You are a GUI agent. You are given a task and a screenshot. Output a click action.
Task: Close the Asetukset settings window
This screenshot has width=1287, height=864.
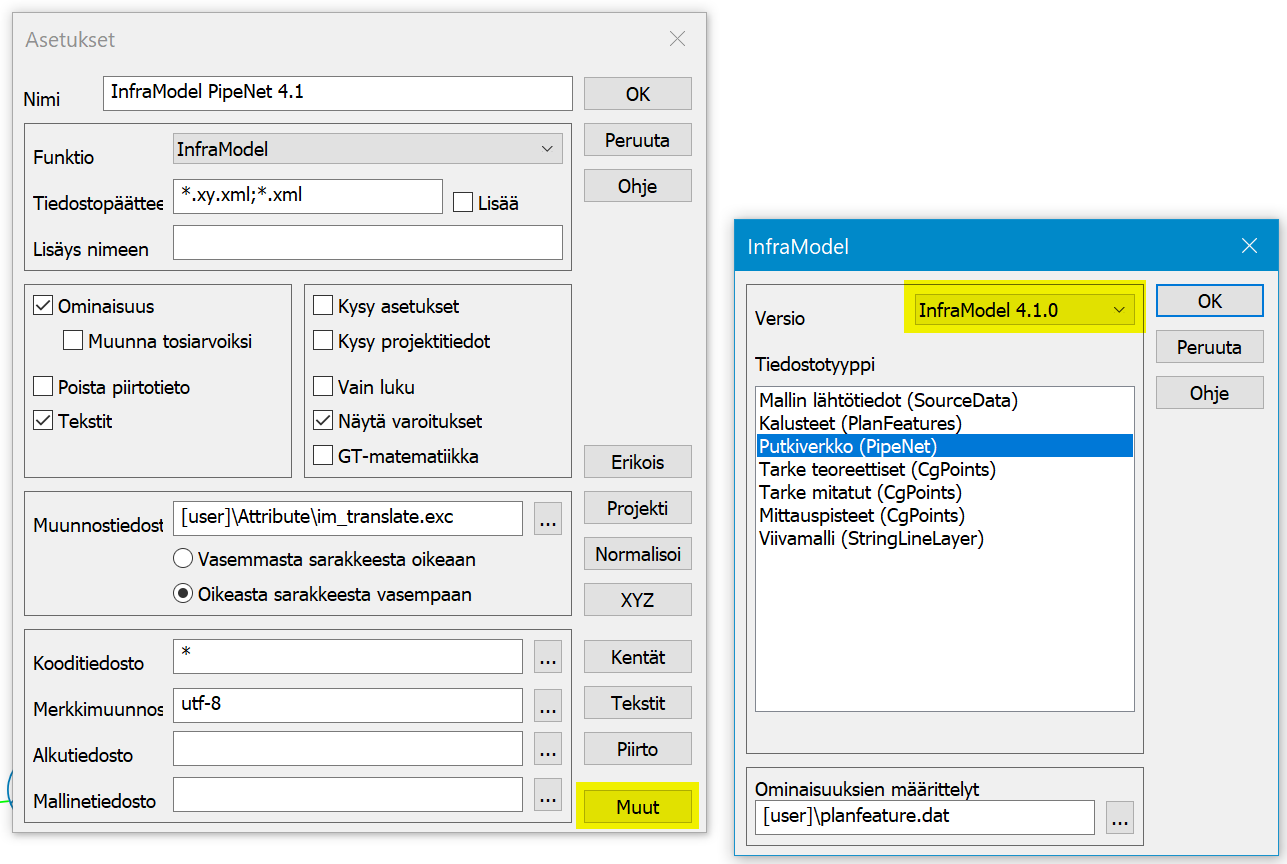pyautogui.click(x=677, y=40)
